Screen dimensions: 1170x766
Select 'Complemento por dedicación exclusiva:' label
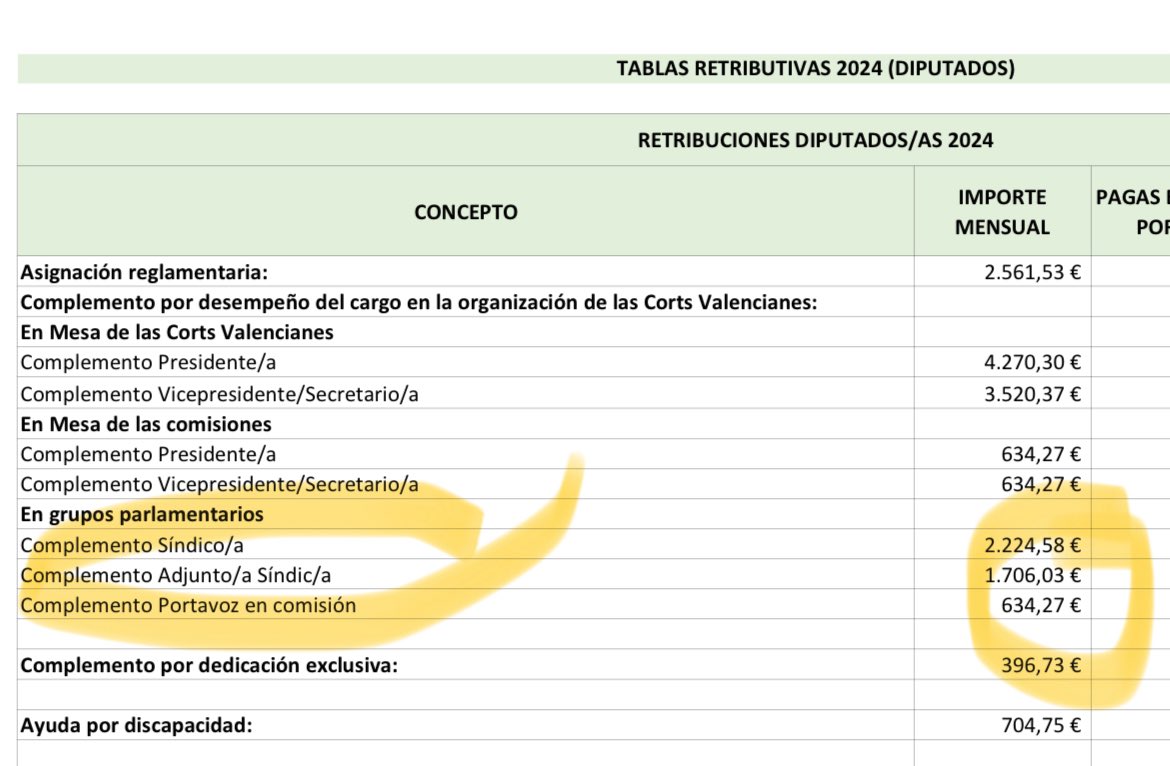click(209, 665)
